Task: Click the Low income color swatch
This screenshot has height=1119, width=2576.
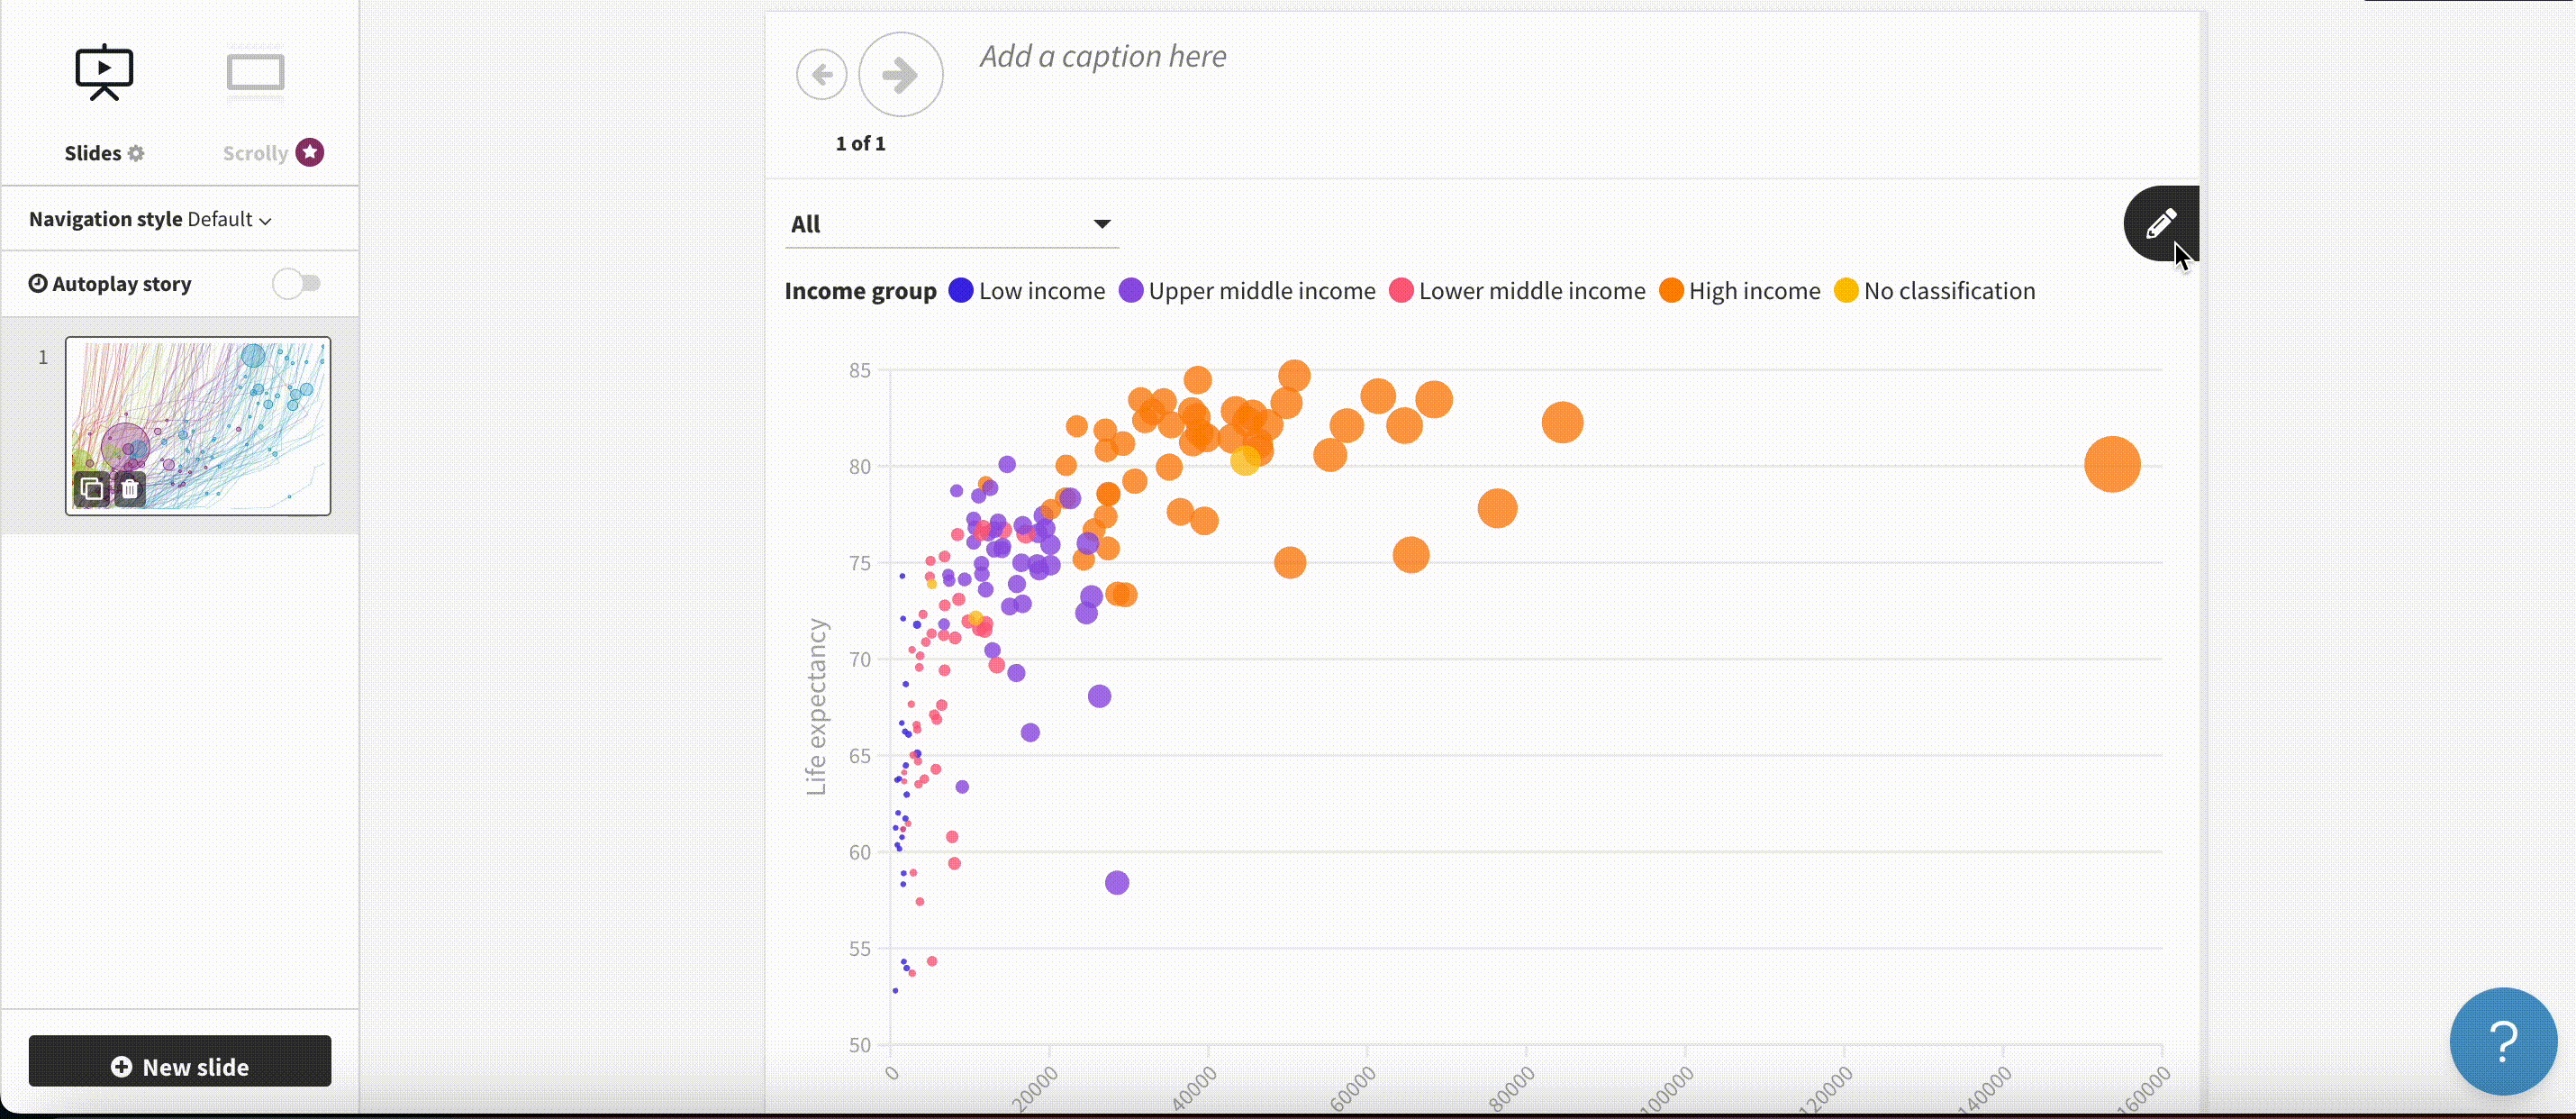Action: click(x=960, y=290)
